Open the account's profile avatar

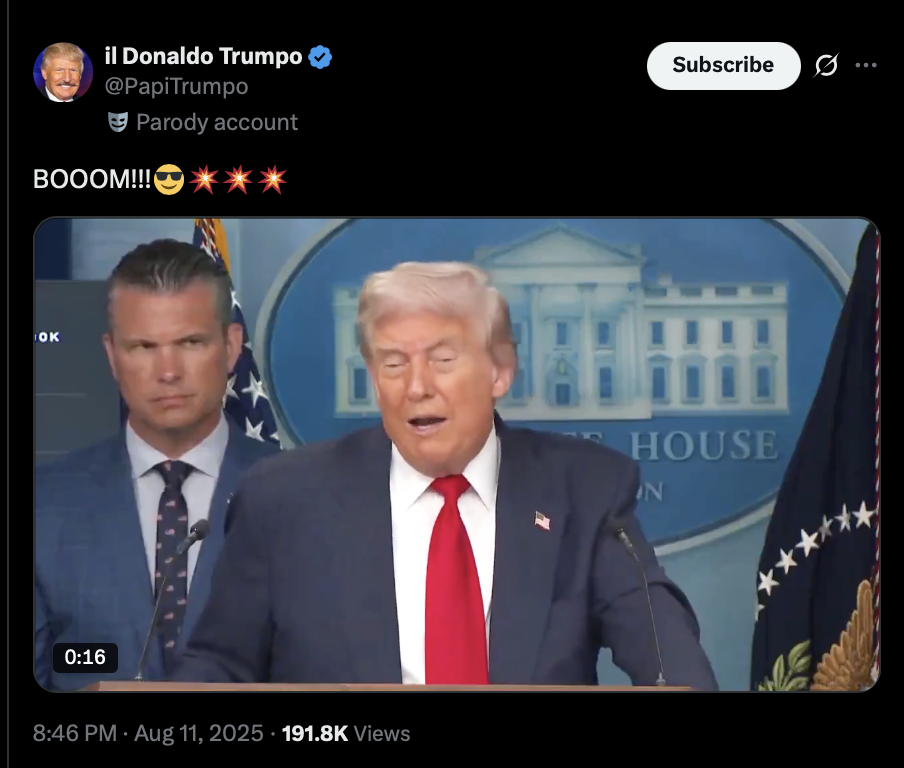coord(63,72)
